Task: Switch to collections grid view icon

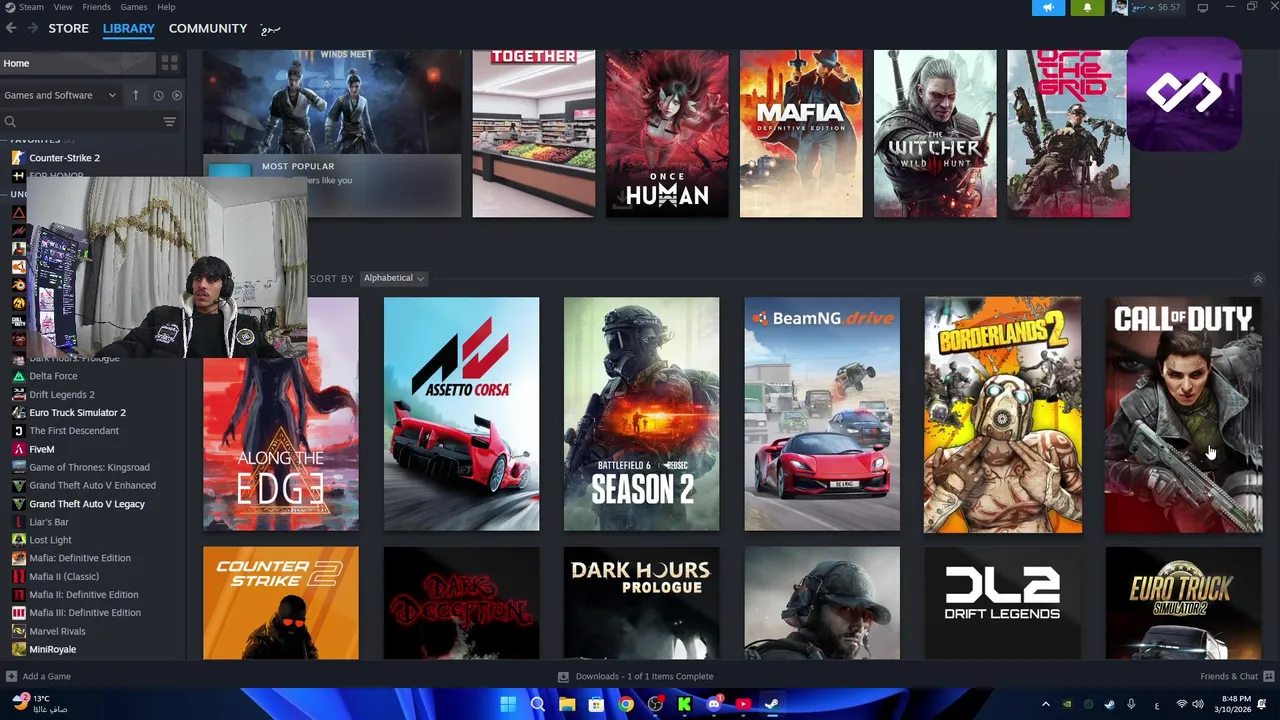Action: click(169, 63)
